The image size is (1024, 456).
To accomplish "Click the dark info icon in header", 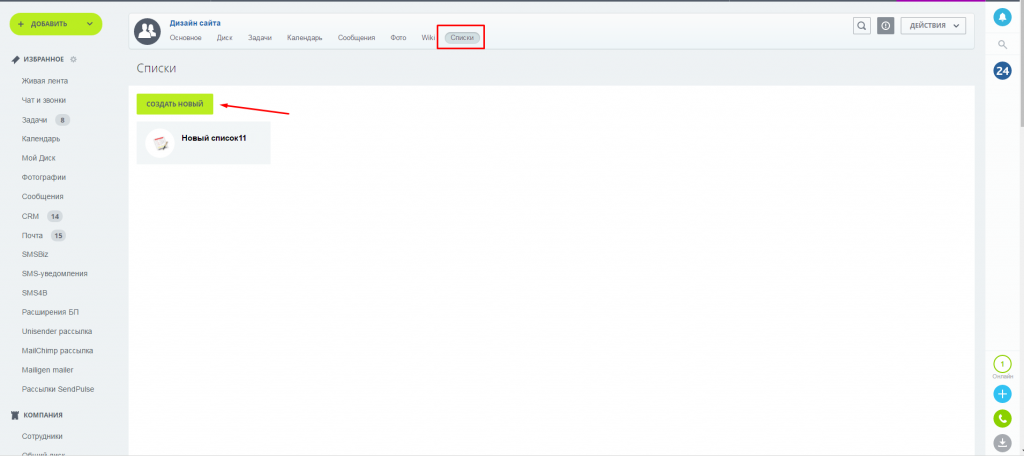I will [x=886, y=25].
